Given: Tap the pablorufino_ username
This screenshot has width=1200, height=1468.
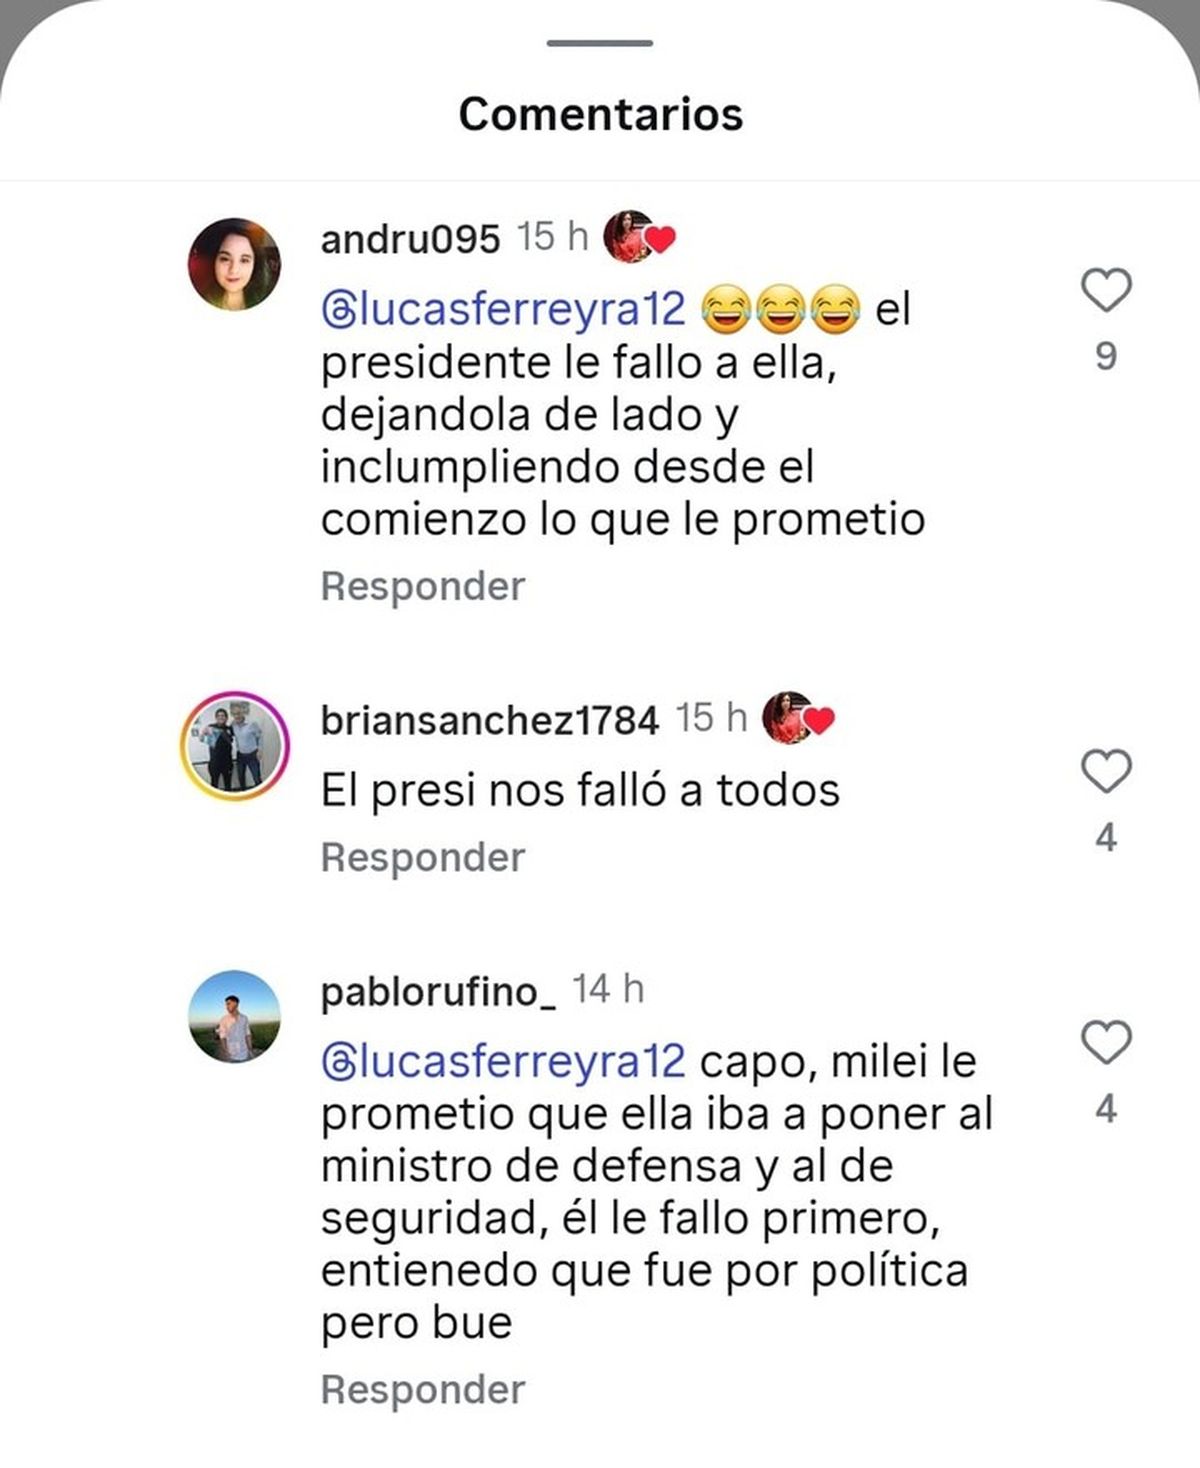Looking at the screenshot, I should pos(438,992).
